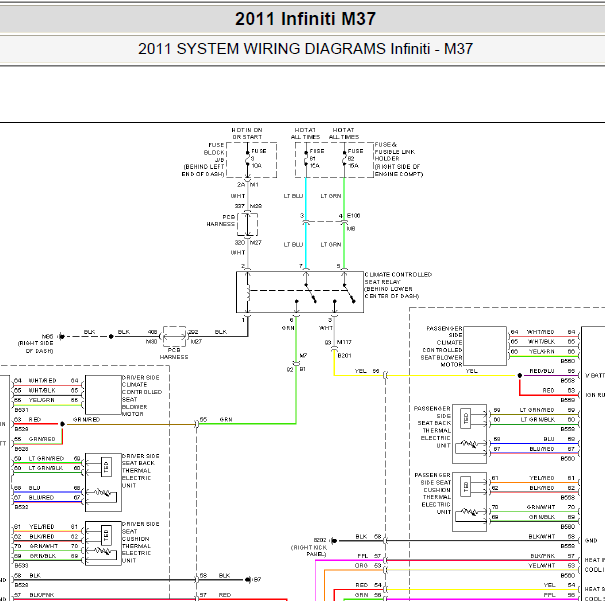Click the TED box in the driver seat cushion unit
The image size is (605, 601).
point(106,535)
